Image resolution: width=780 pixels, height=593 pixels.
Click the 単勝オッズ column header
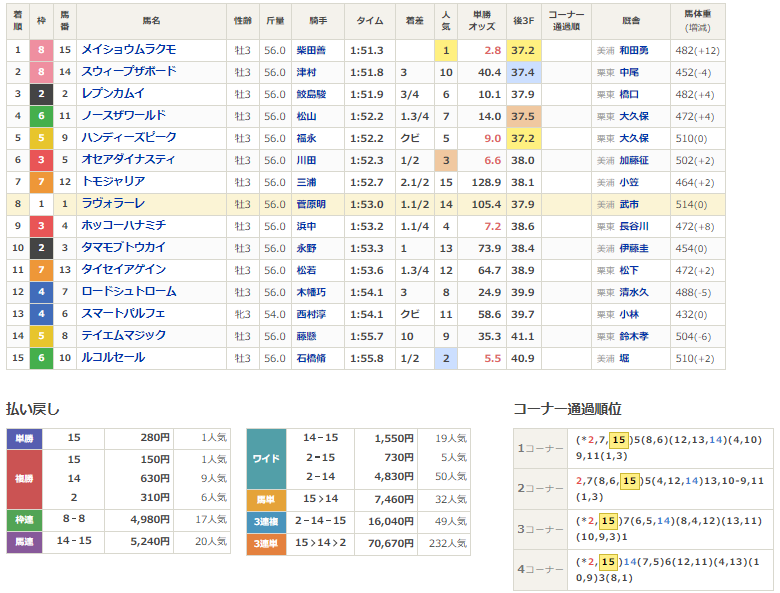482,21
